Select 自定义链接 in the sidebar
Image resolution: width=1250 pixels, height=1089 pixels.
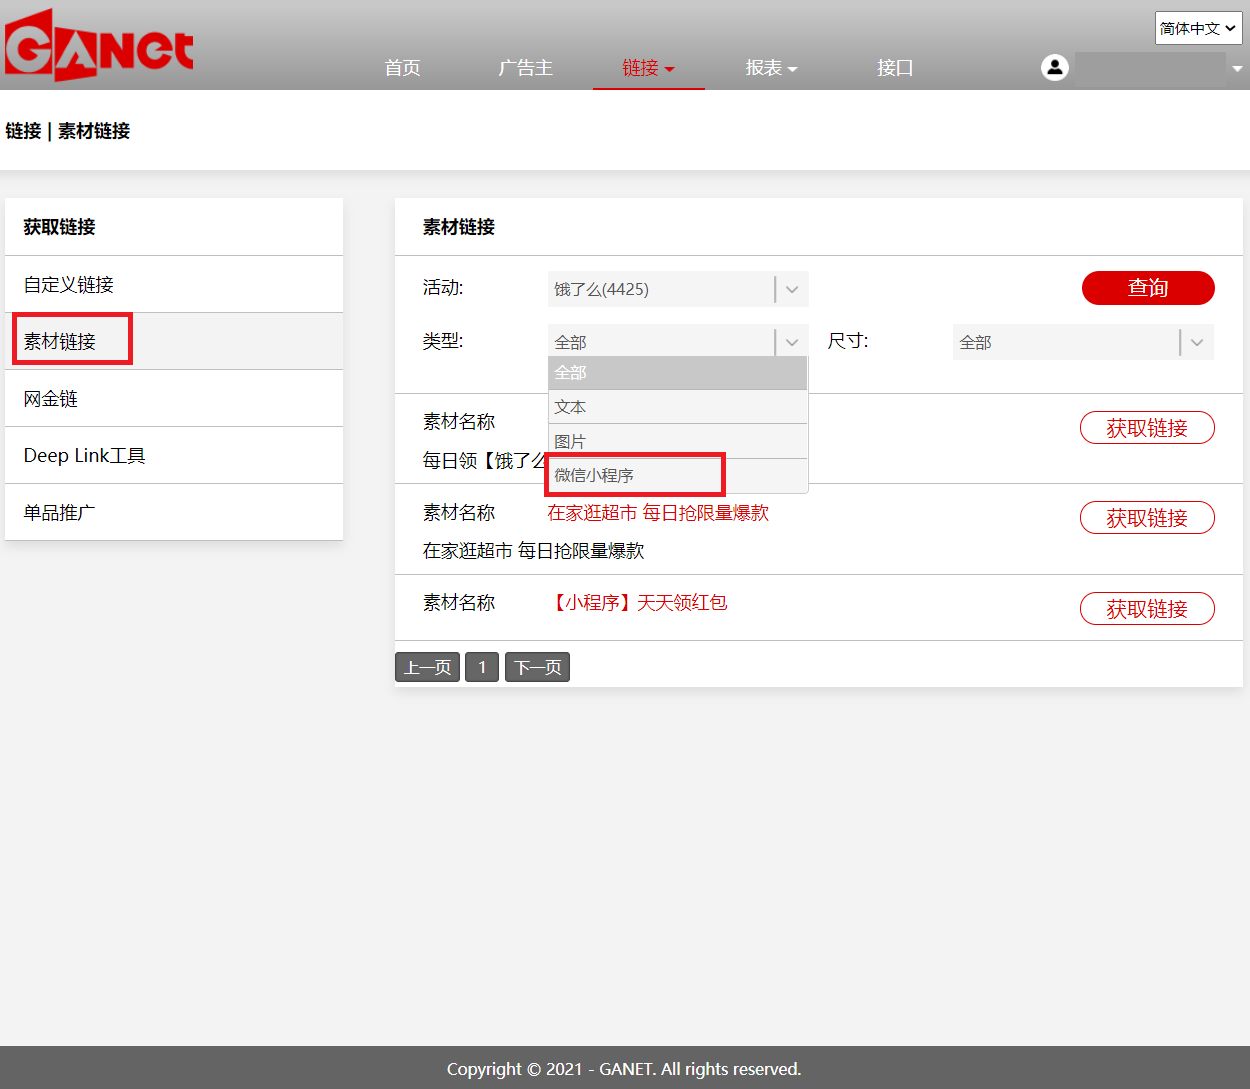click(x=174, y=284)
